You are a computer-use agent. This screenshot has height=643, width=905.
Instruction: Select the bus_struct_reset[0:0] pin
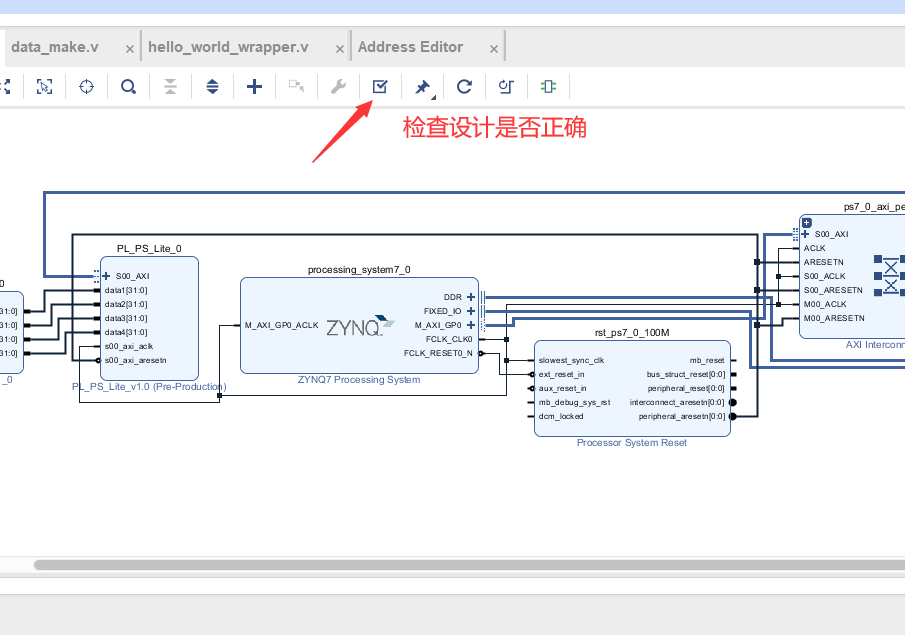(x=686, y=374)
